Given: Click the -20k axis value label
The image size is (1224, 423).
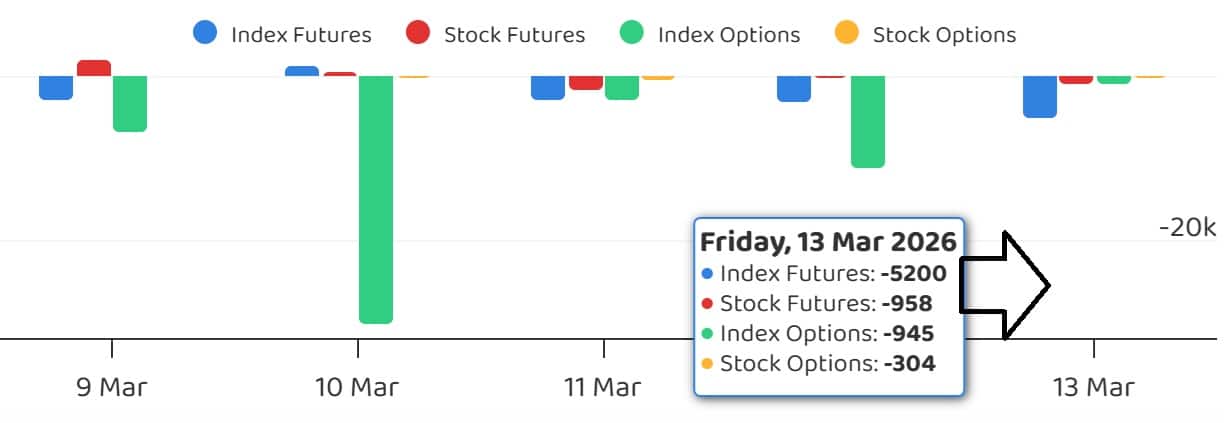Looking at the screenshot, I should pos(1188,227).
